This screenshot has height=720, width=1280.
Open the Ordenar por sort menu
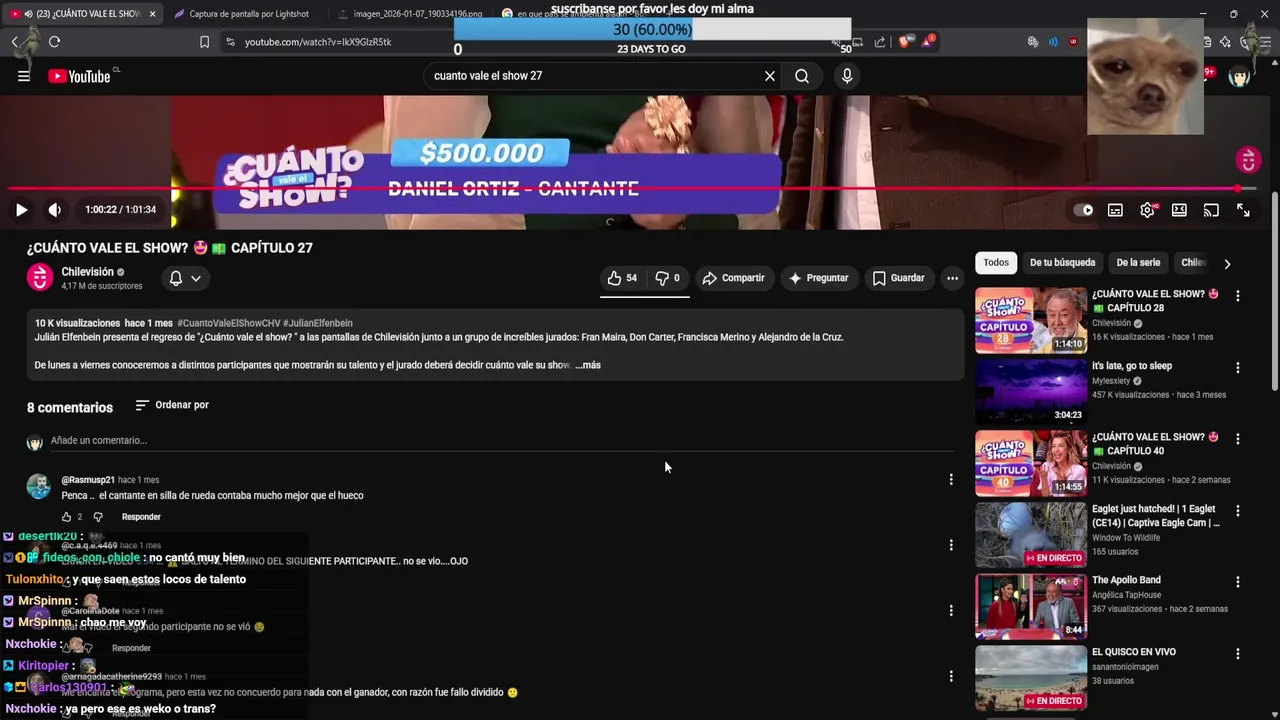pyautogui.click(x=172, y=405)
